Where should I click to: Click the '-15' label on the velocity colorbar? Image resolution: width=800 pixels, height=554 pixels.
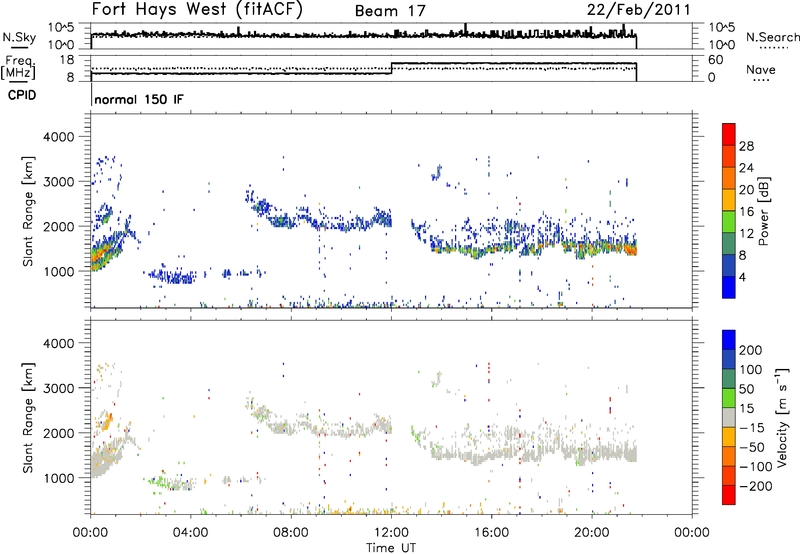[x=752, y=428]
